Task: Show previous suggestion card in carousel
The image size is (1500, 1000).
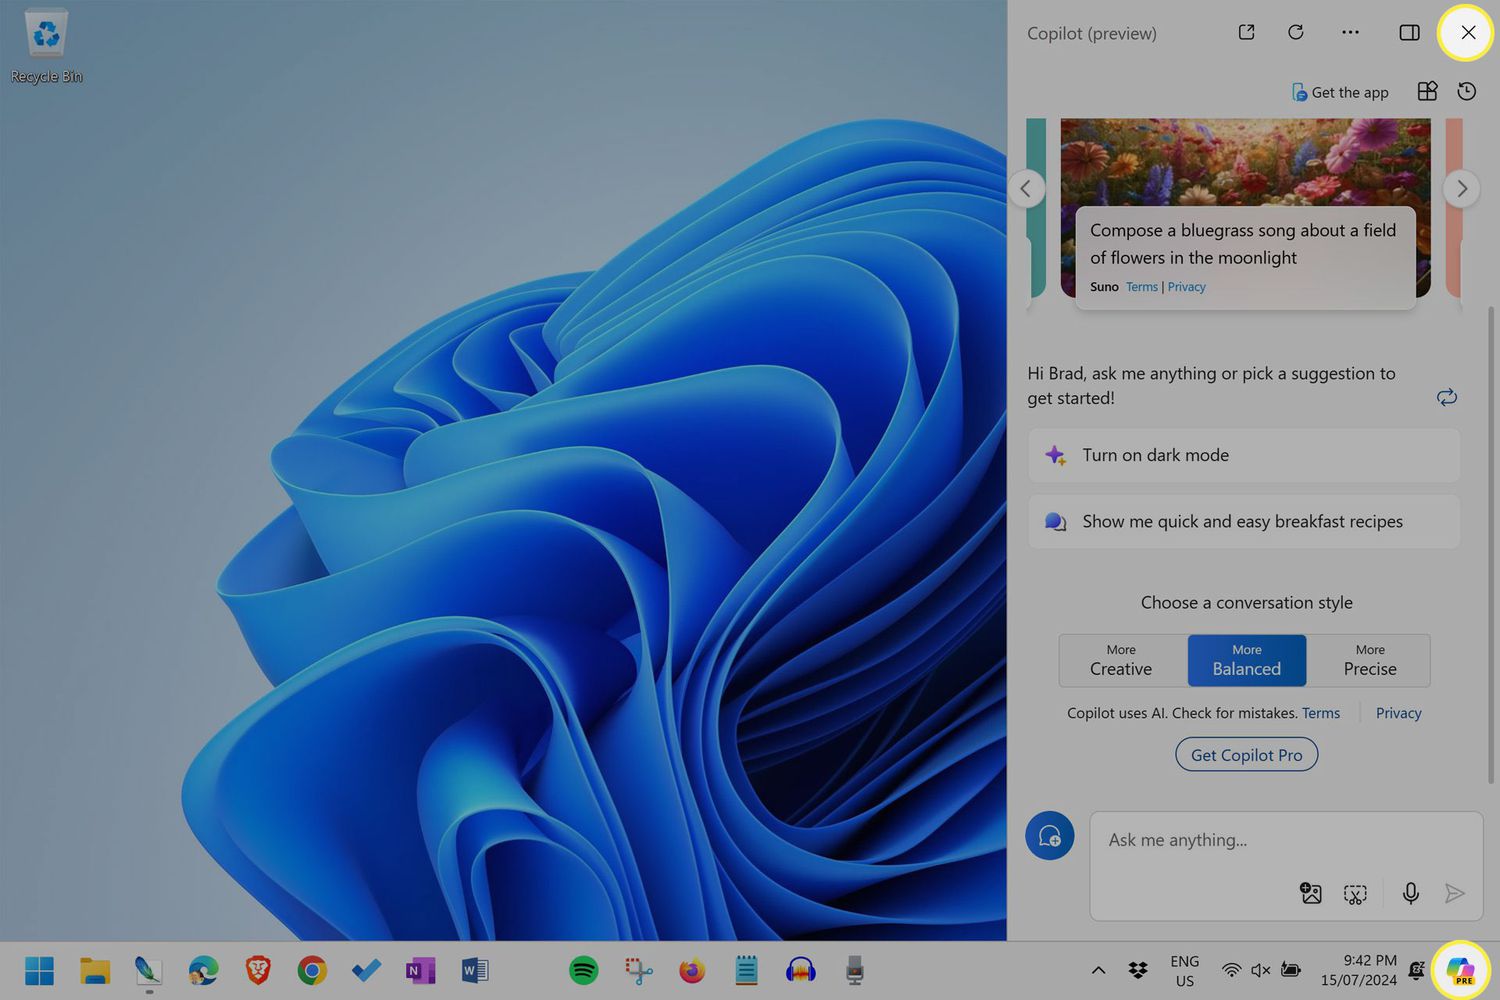Action: 1026,188
